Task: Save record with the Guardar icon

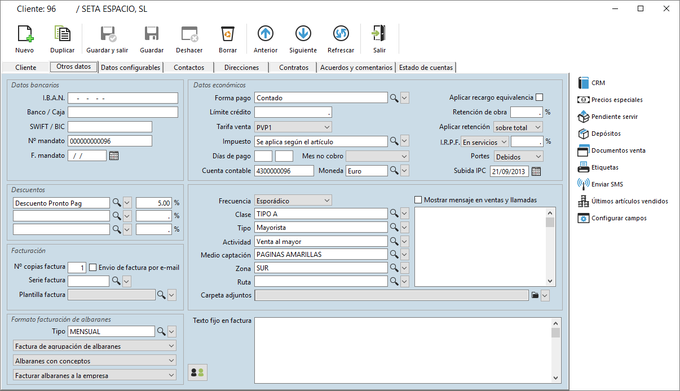Action: (x=151, y=34)
